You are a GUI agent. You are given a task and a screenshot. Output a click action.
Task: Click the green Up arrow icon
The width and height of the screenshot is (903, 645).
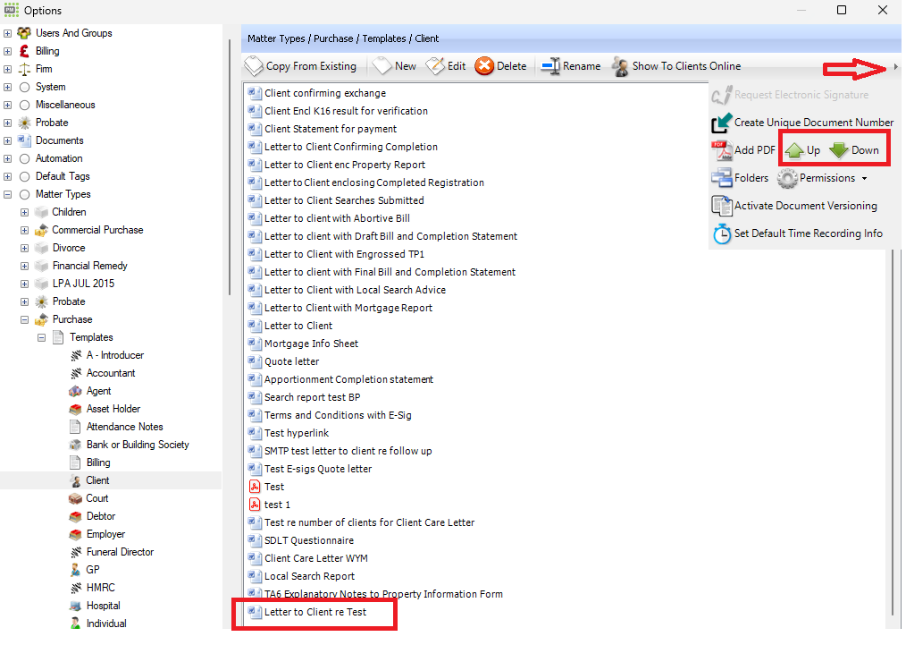pyautogui.click(x=795, y=150)
